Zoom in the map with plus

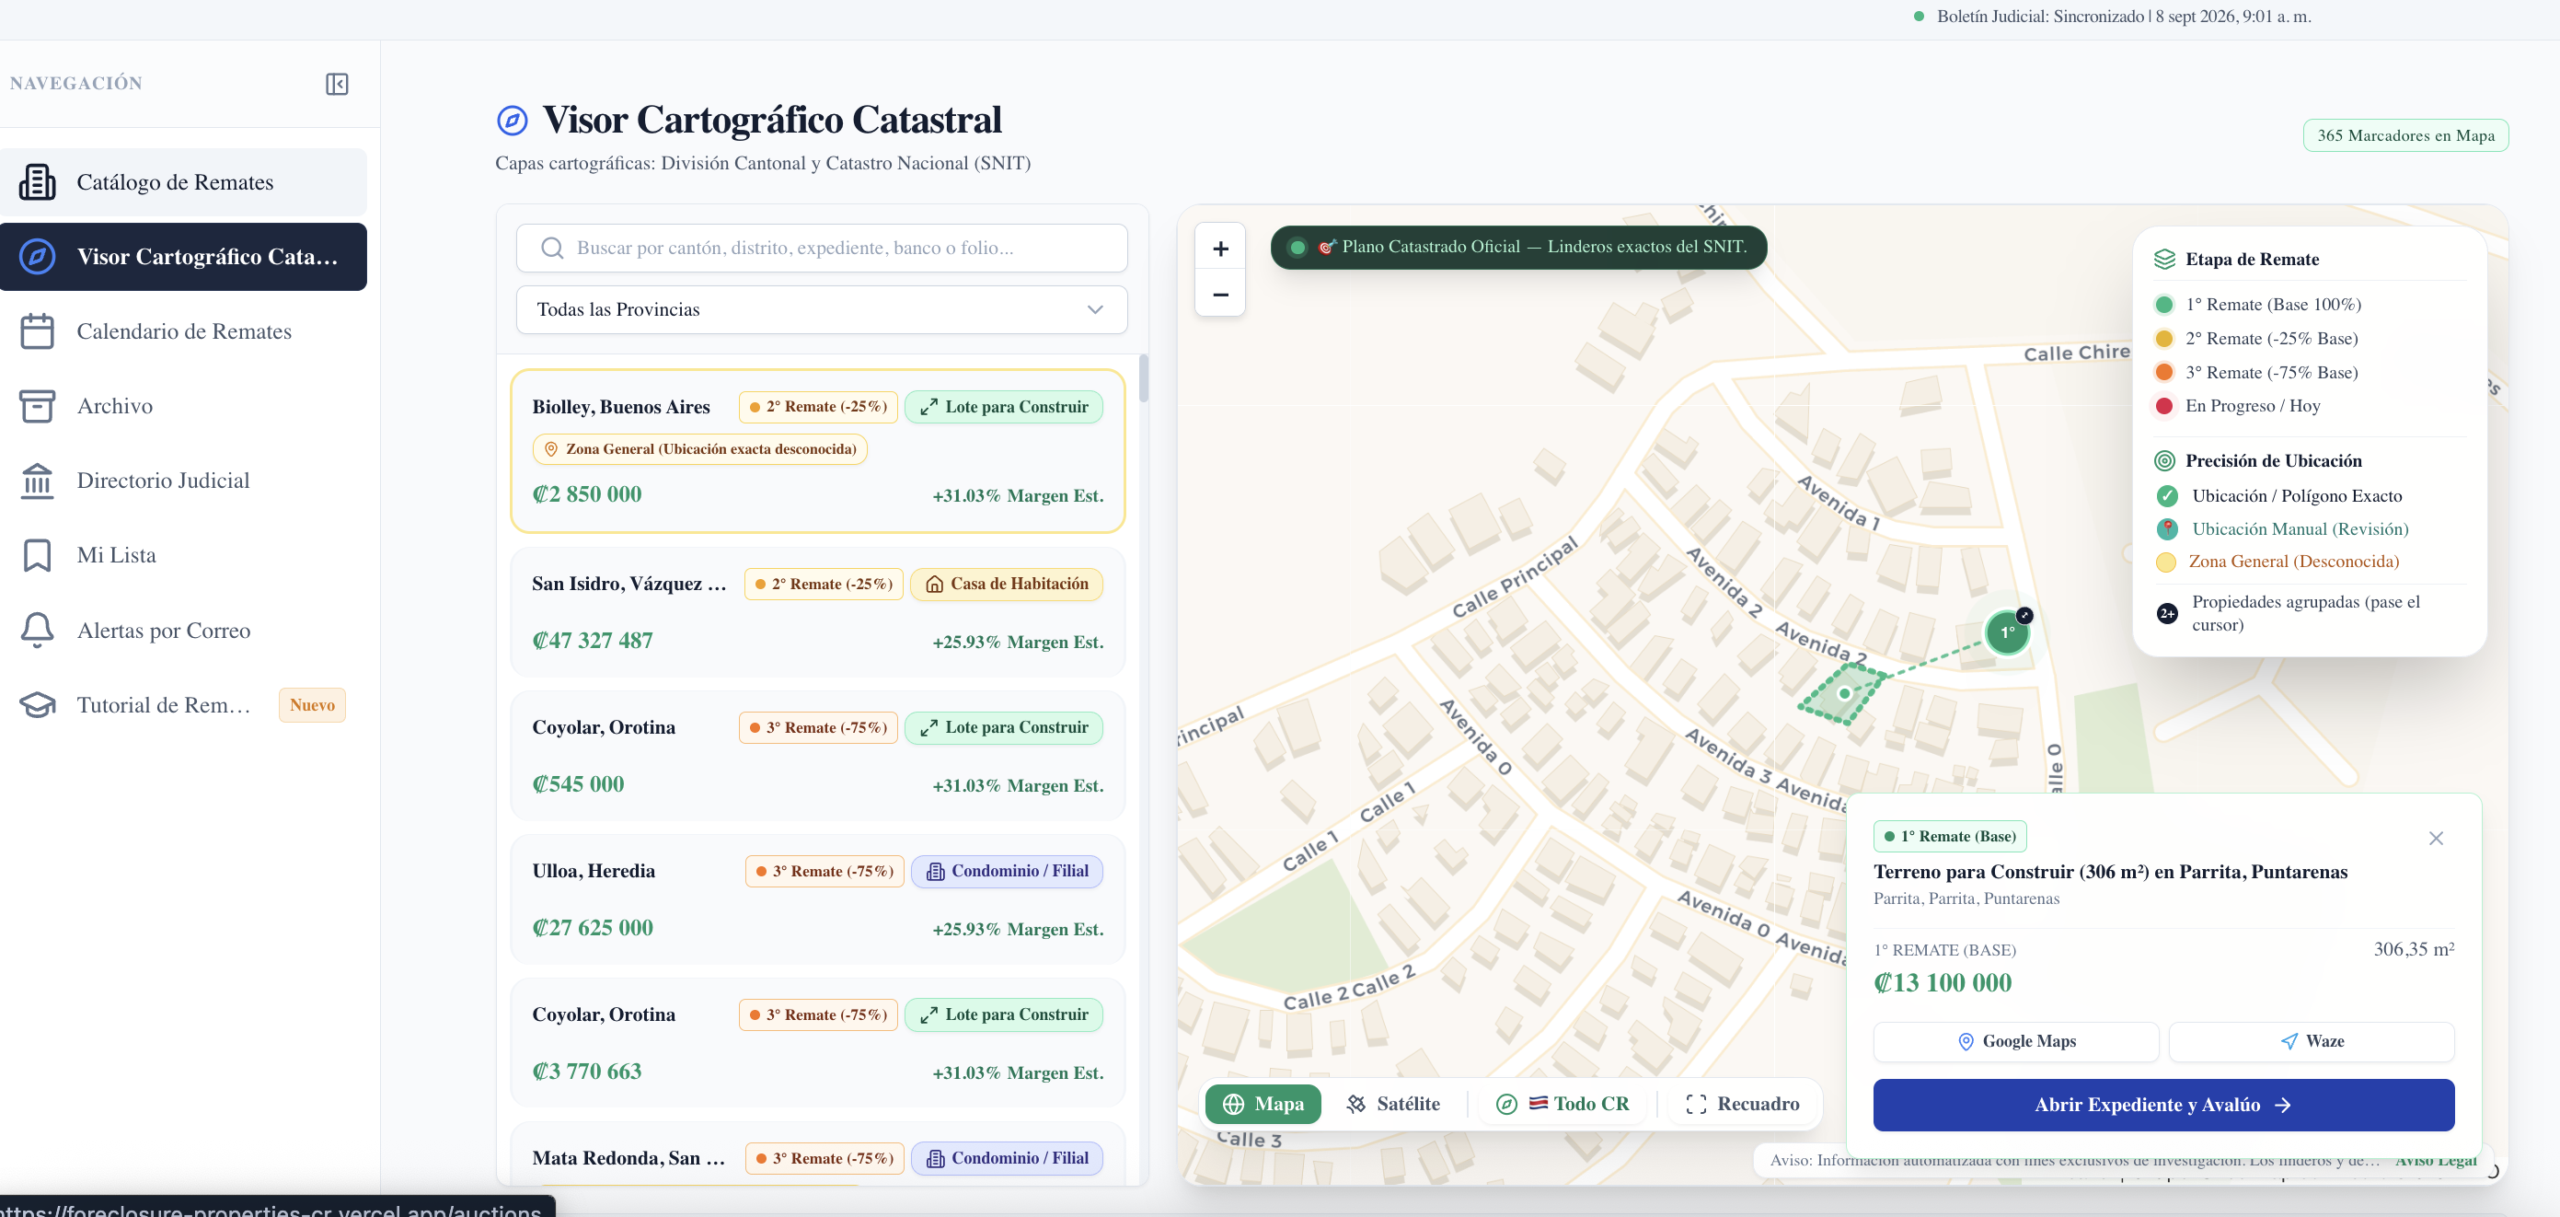1220,248
